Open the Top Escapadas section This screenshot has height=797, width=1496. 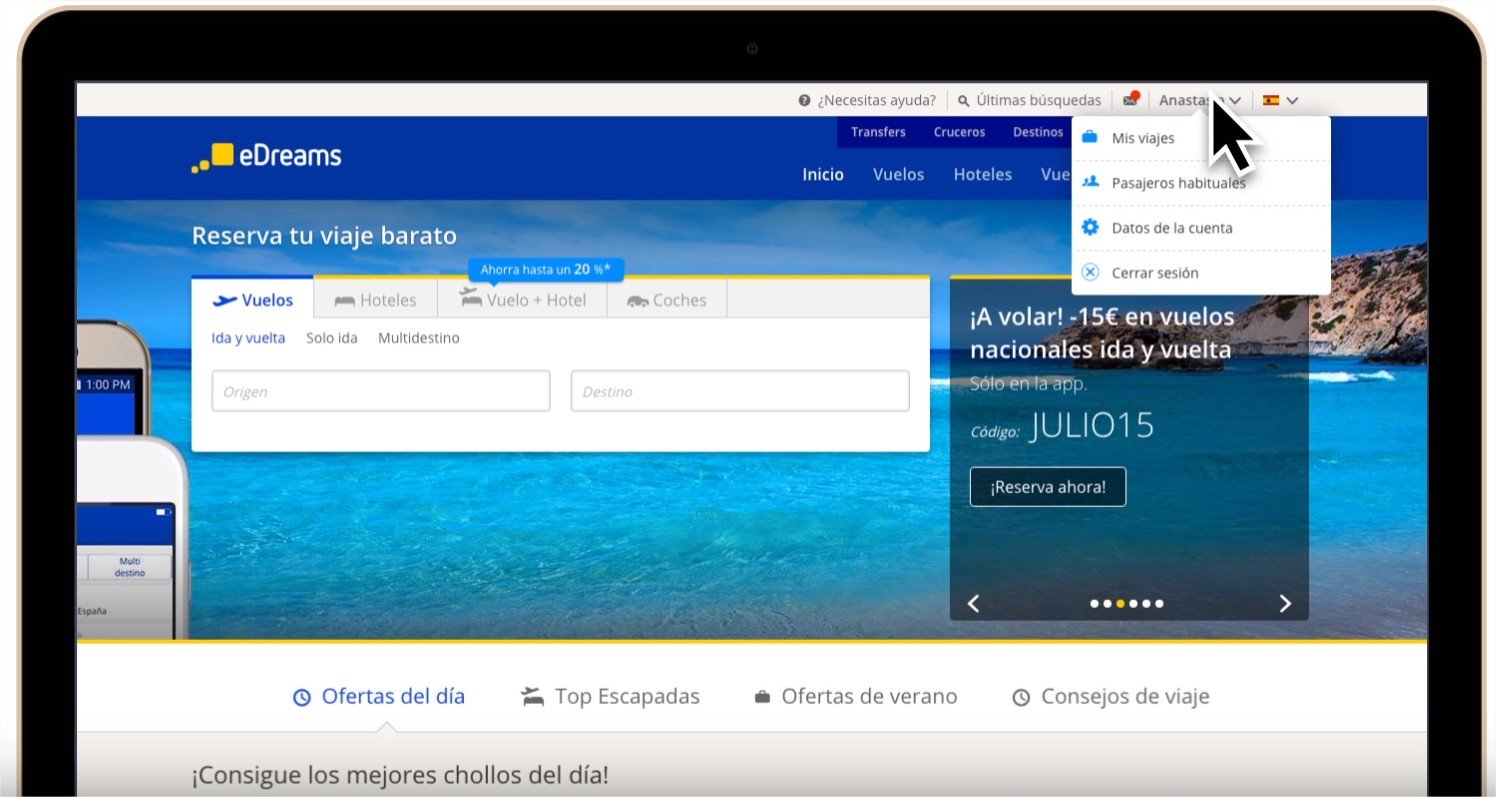pos(627,697)
